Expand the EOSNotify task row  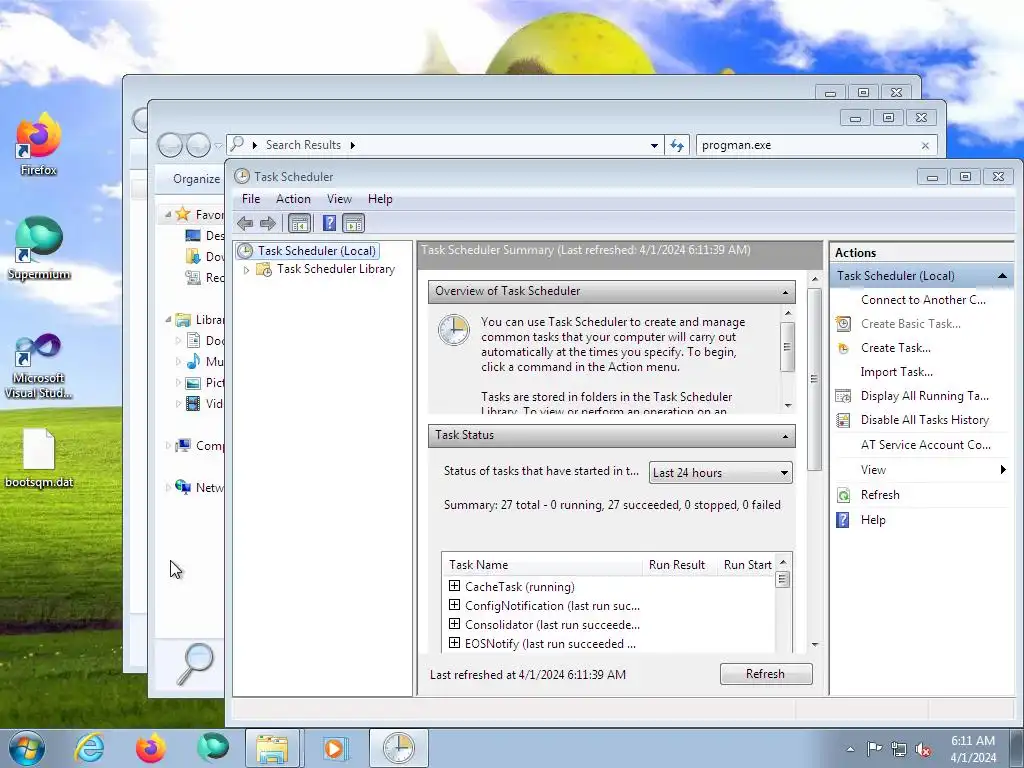455,643
